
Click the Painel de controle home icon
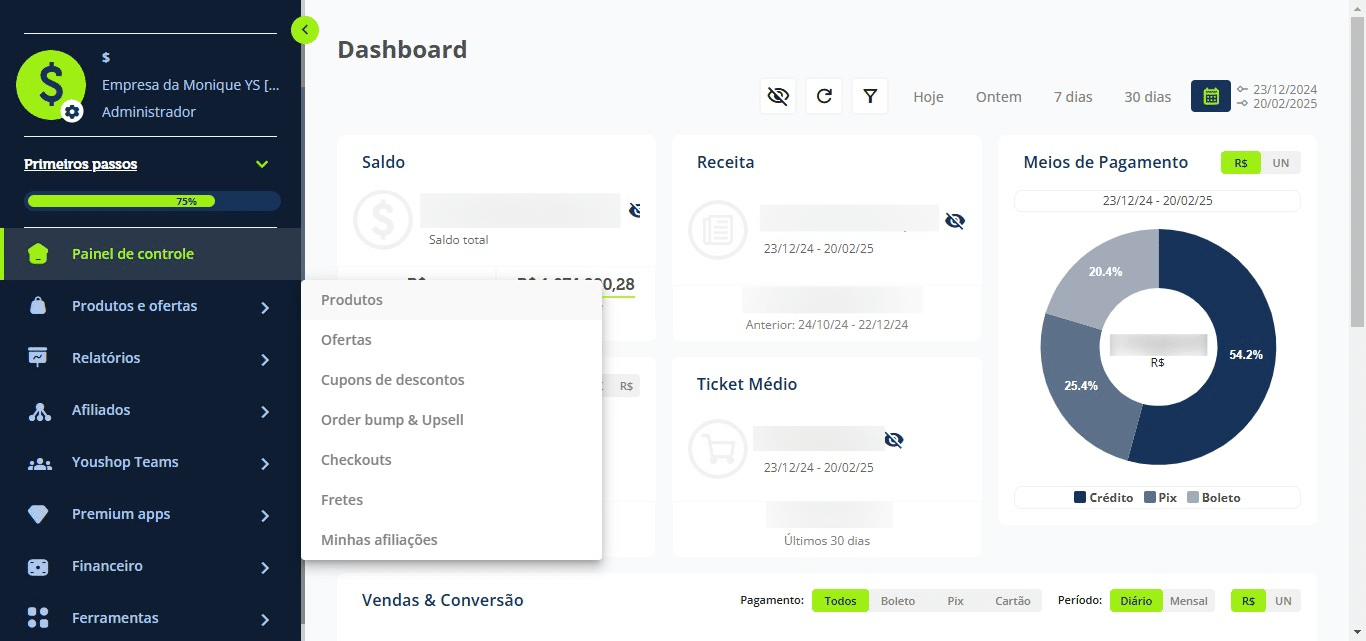click(38, 254)
